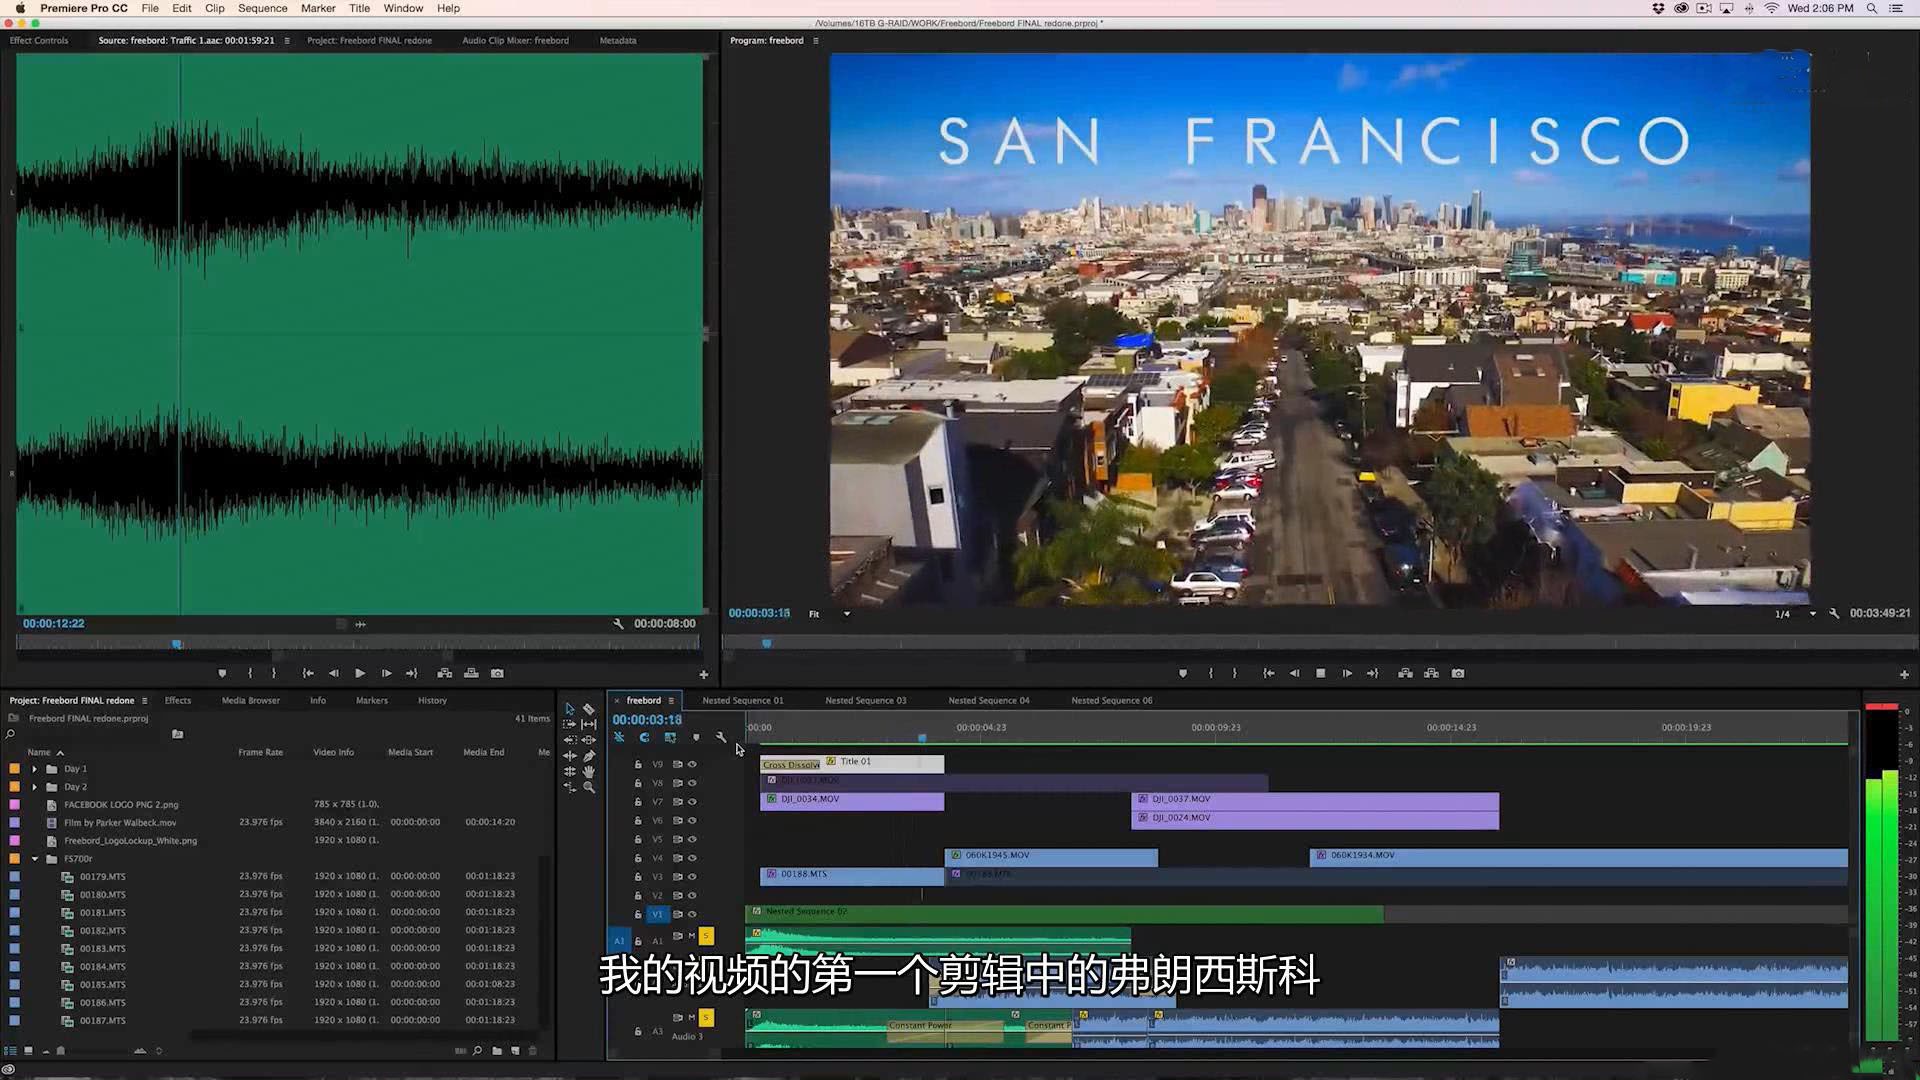Open the Project panel menu
Viewport: 1920px width, 1080px height.
pyautogui.click(x=144, y=701)
